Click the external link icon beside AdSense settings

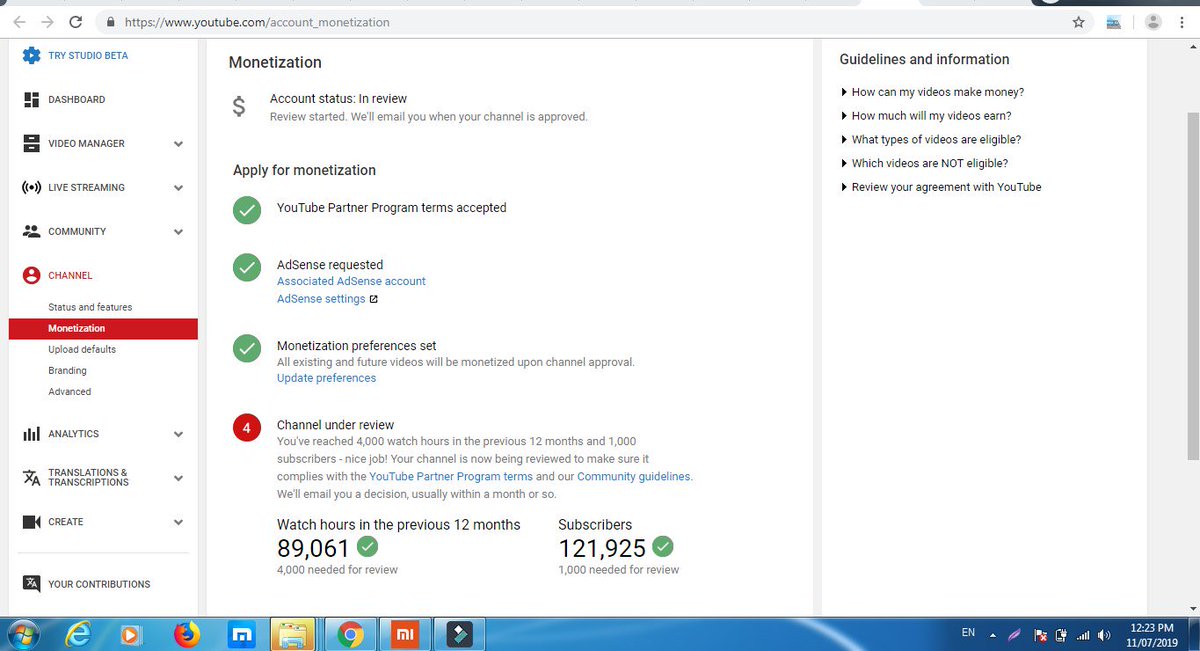click(x=374, y=299)
